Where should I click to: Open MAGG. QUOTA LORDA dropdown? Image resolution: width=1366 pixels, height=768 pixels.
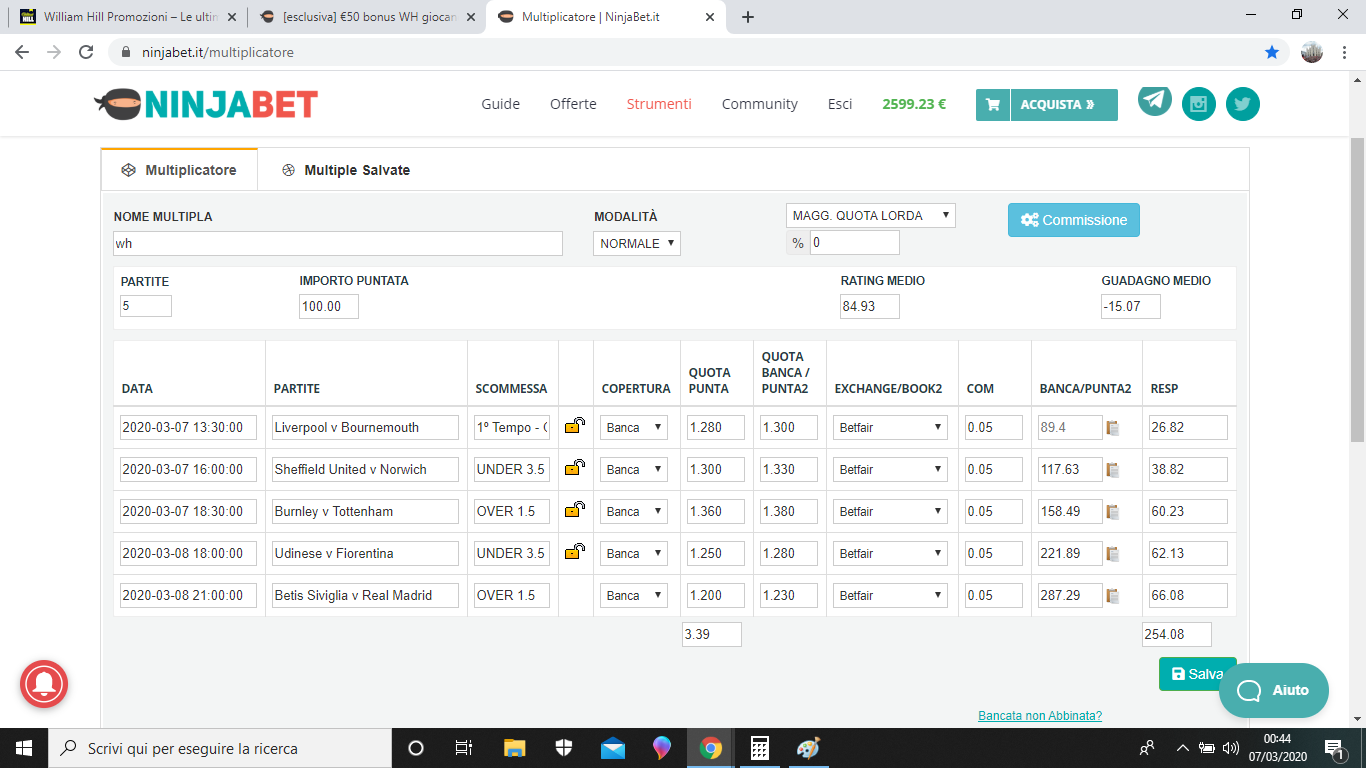[871, 215]
